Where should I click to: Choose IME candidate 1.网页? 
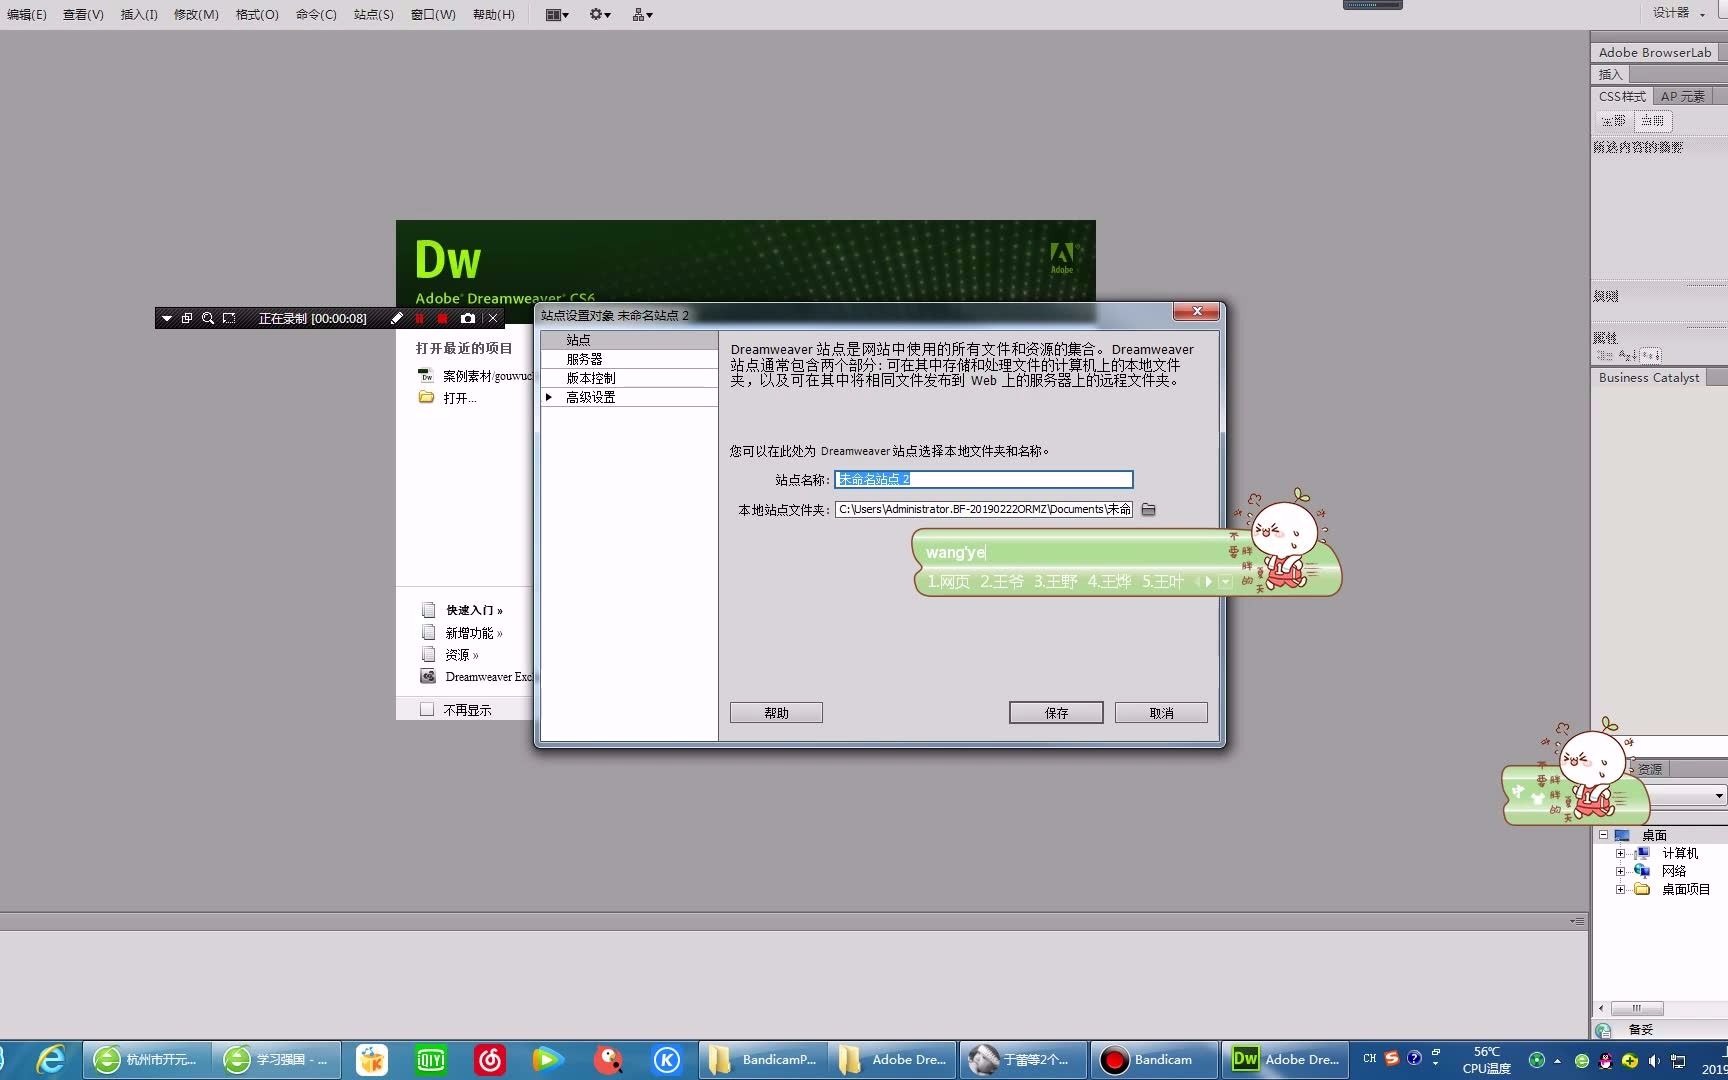click(x=948, y=581)
